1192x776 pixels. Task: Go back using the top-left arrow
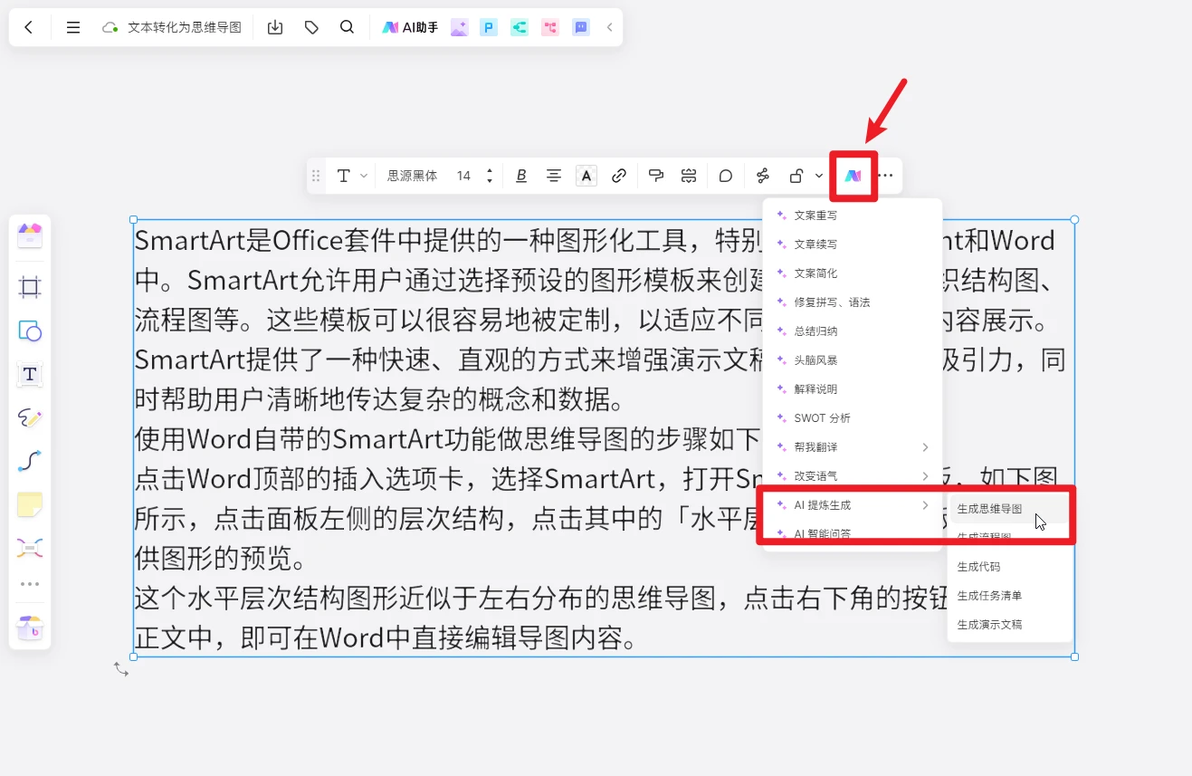pyautogui.click(x=29, y=27)
